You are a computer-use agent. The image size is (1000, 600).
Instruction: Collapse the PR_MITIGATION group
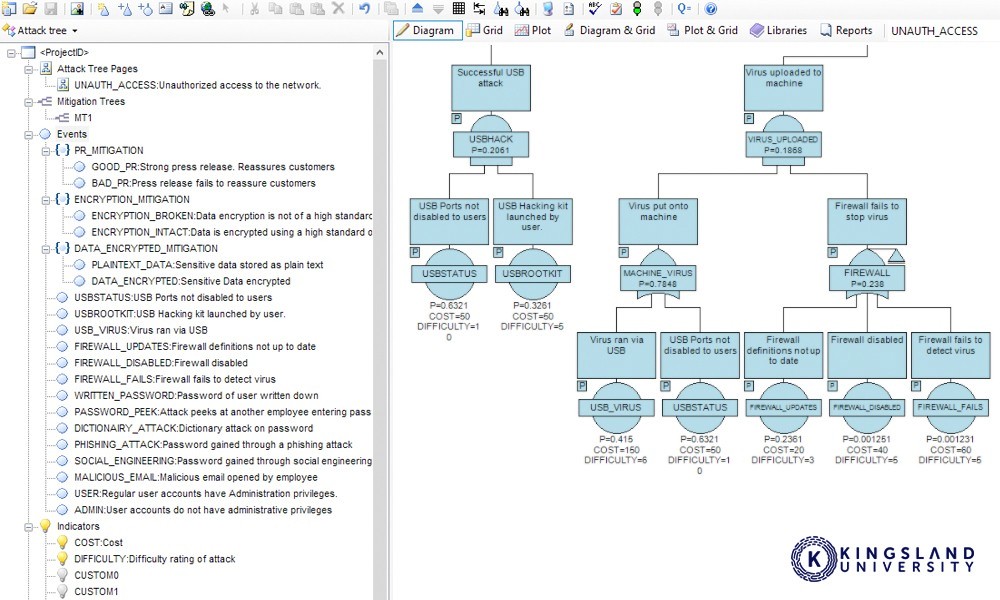[x=45, y=151]
